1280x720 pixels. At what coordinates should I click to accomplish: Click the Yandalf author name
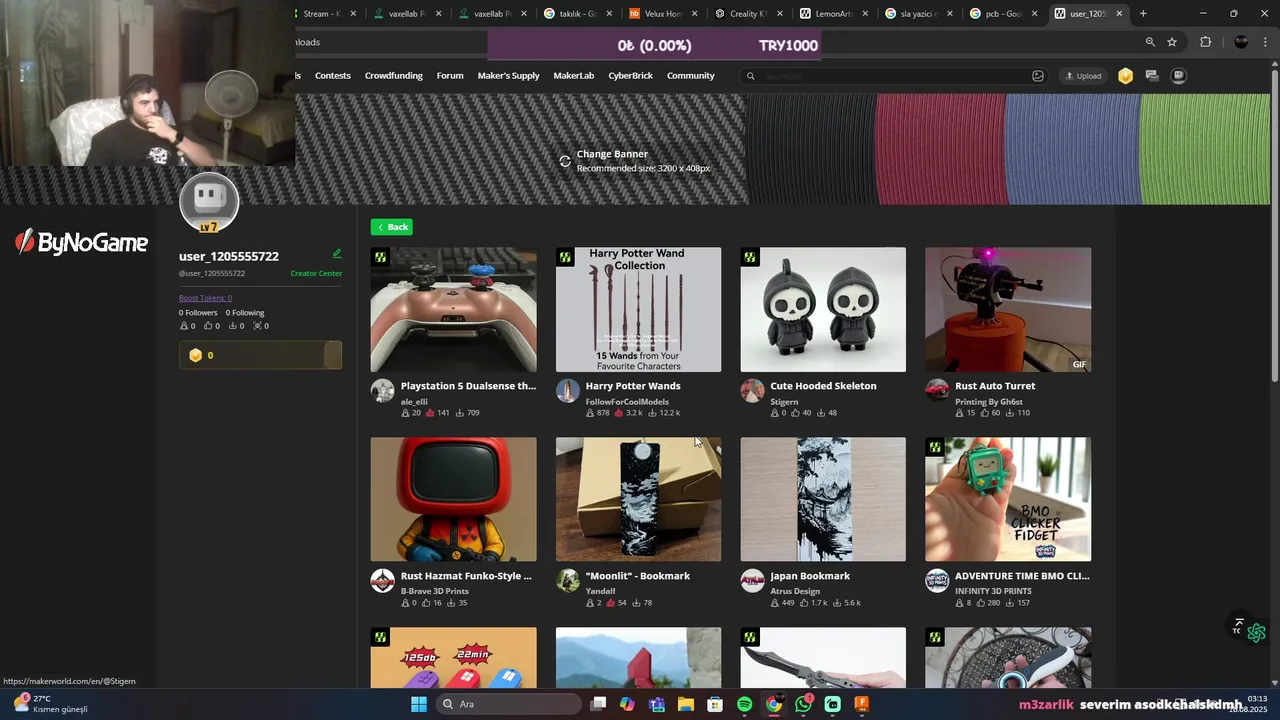601,591
